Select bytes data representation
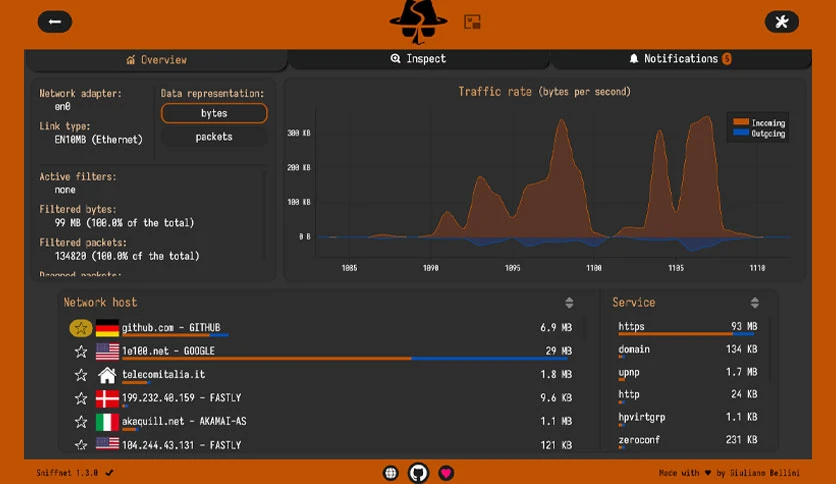Viewport: 836px width, 484px height. (x=214, y=114)
